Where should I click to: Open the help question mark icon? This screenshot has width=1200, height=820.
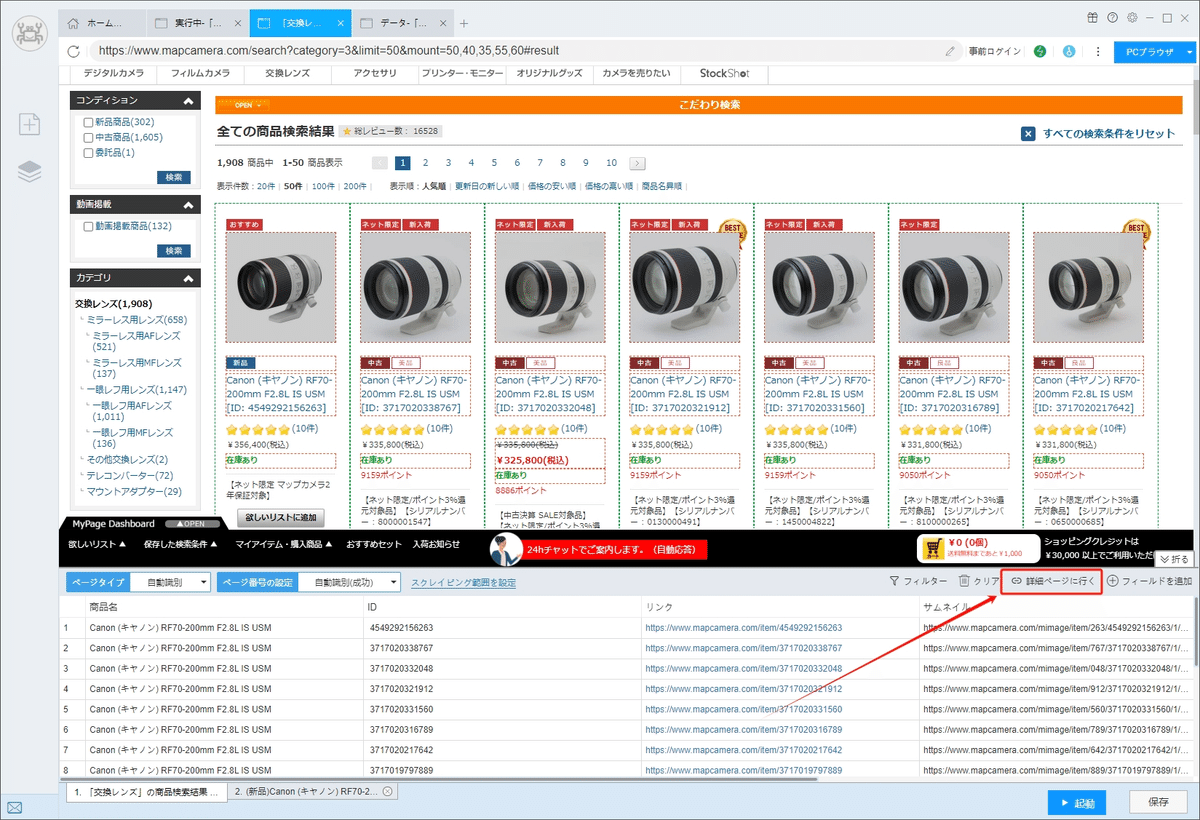1112,17
